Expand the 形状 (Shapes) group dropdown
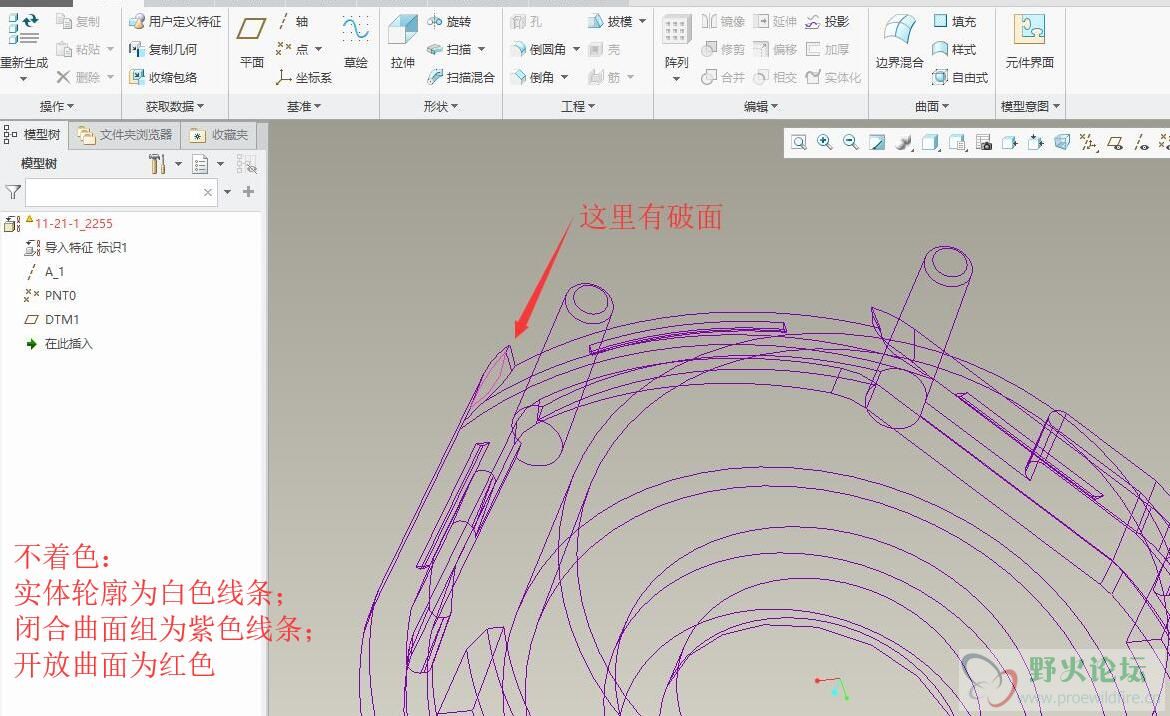The image size is (1170, 716). click(x=440, y=107)
